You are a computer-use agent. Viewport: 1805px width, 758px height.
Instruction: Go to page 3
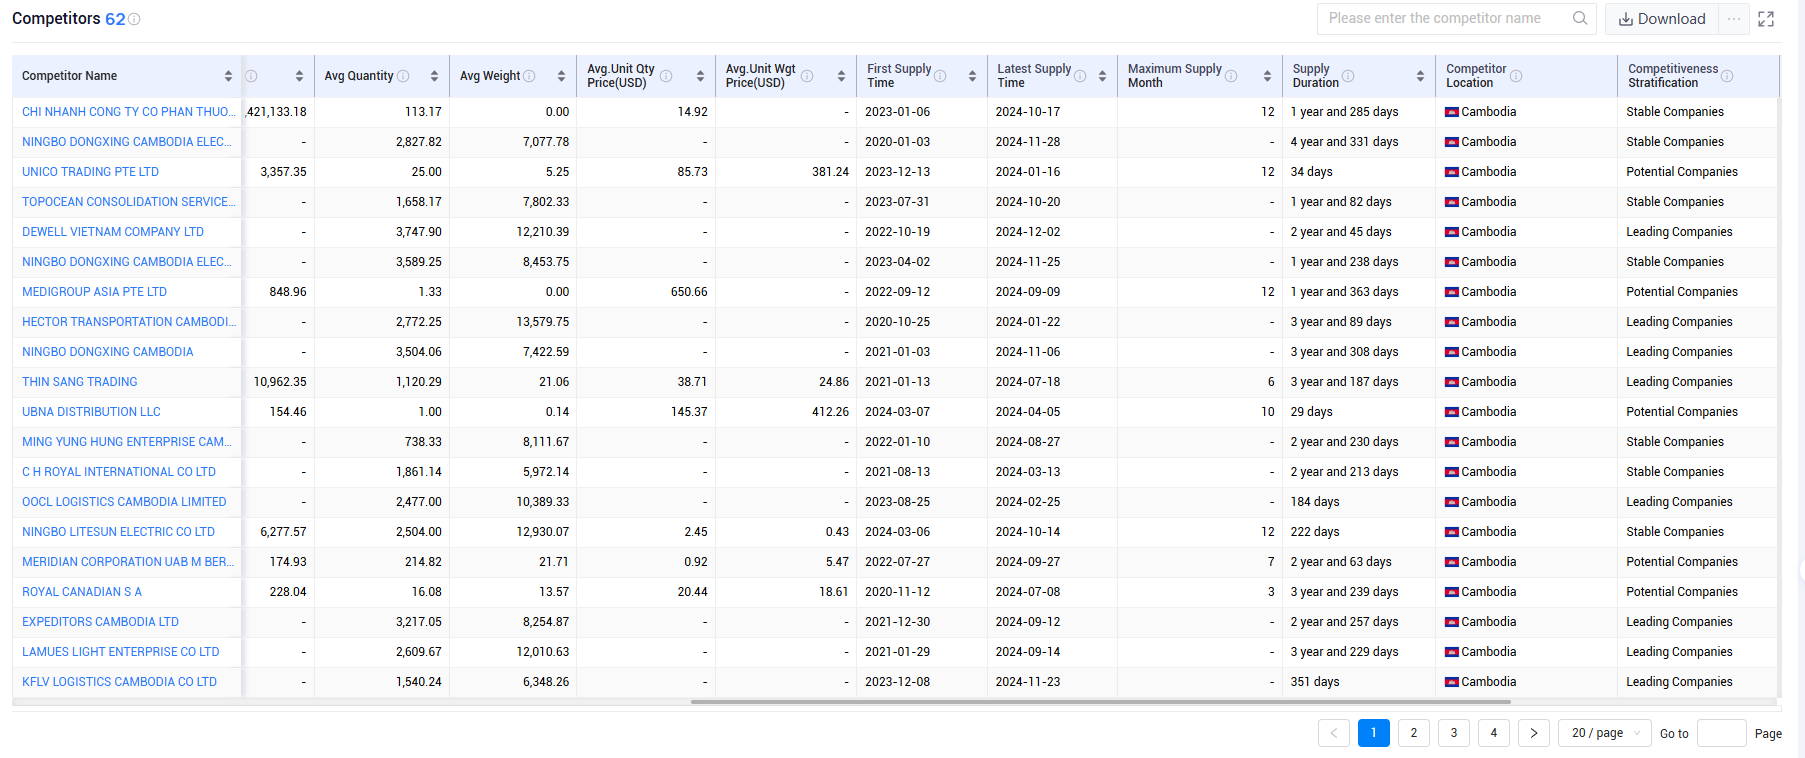pyautogui.click(x=1454, y=733)
